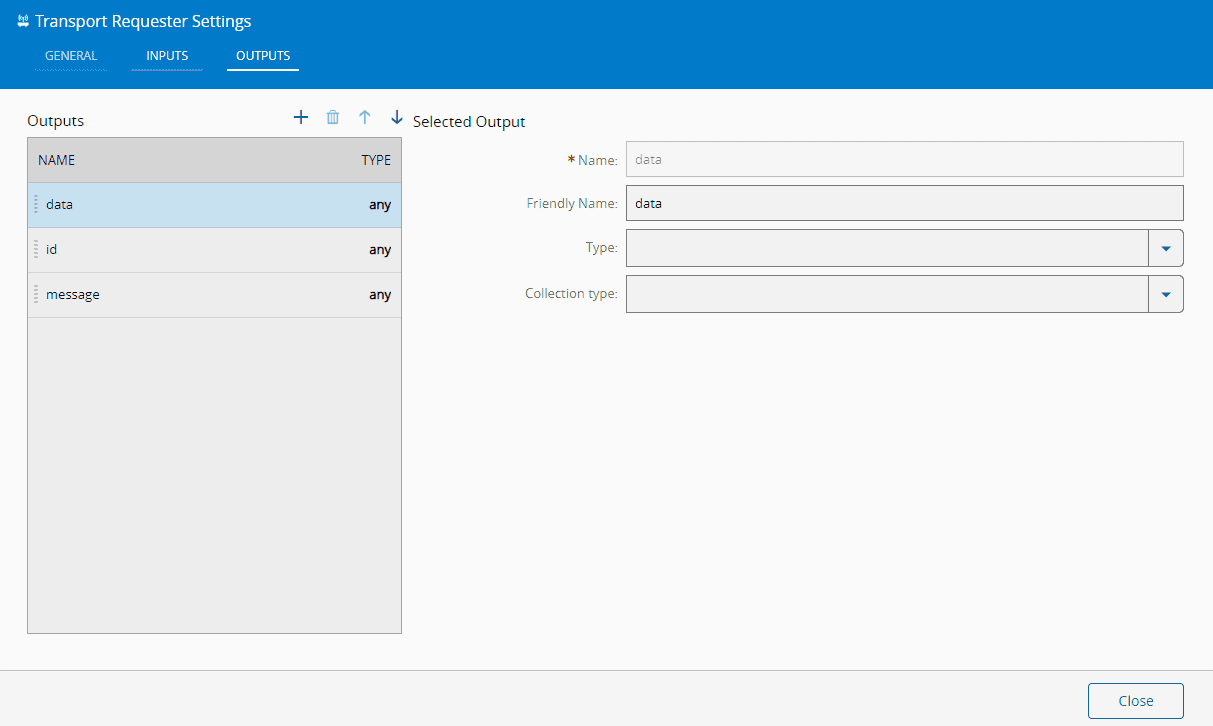Delete the selected output using trash icon
The image size is (1213, 726).
click(333, 118)
